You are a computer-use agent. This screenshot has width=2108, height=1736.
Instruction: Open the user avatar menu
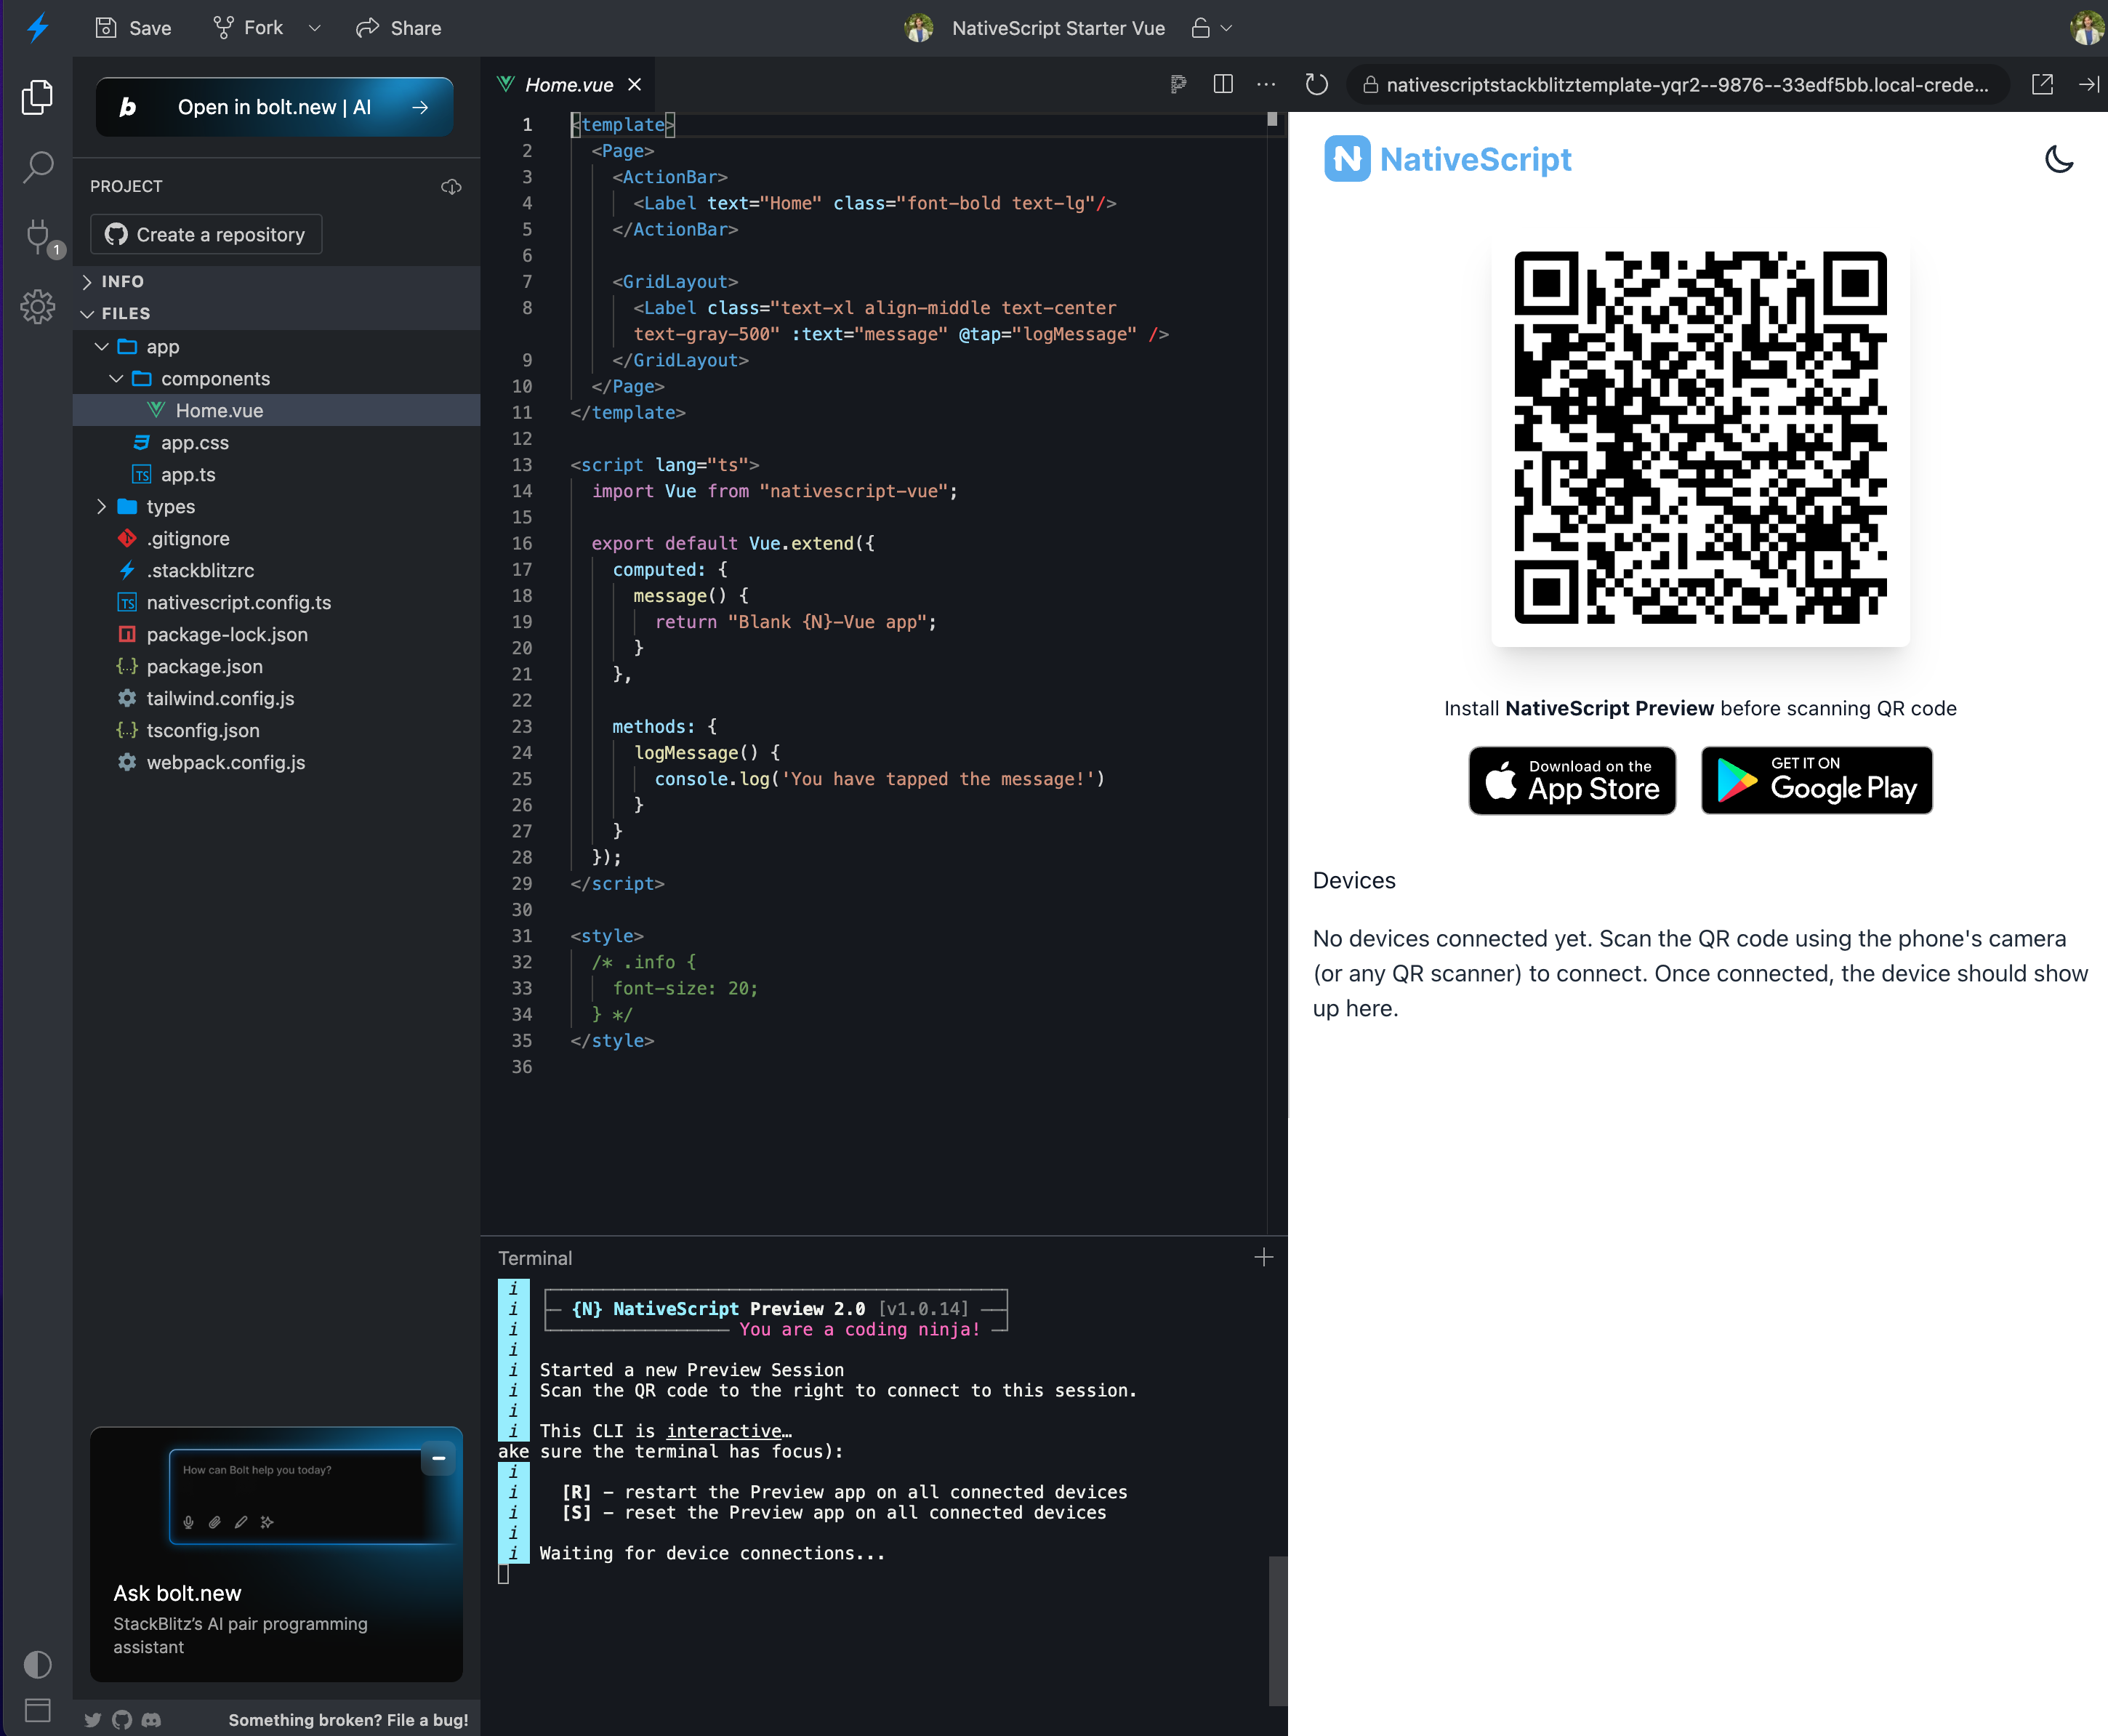pos(2087,28)
